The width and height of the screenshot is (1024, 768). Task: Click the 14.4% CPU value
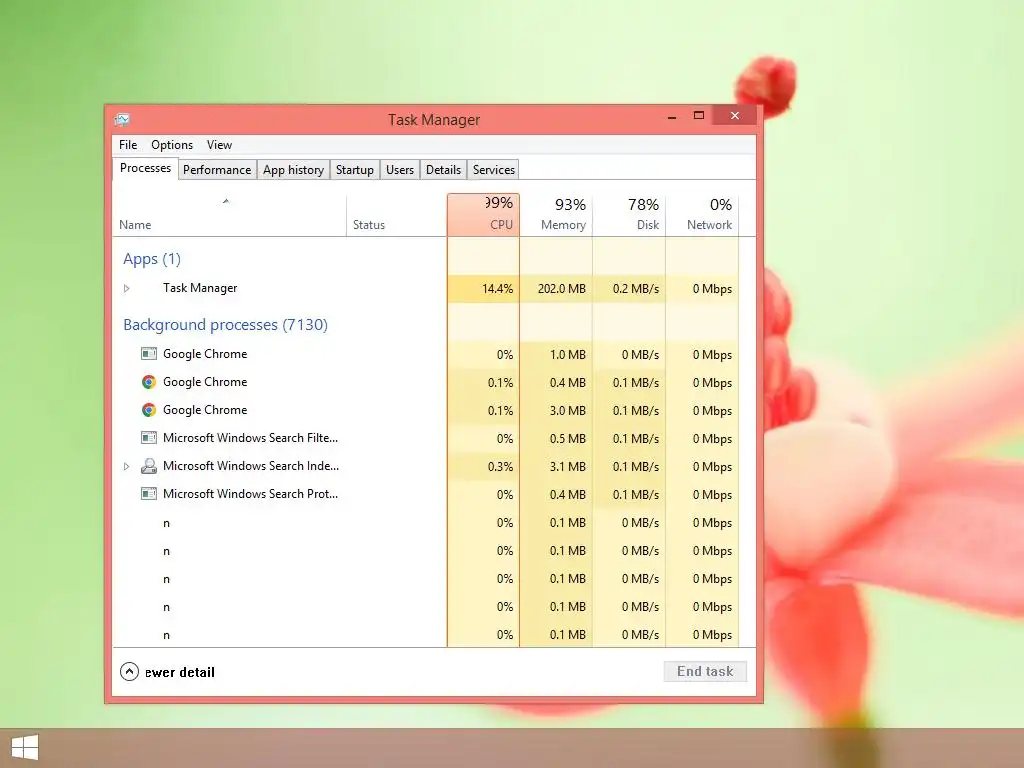(497, 289)
